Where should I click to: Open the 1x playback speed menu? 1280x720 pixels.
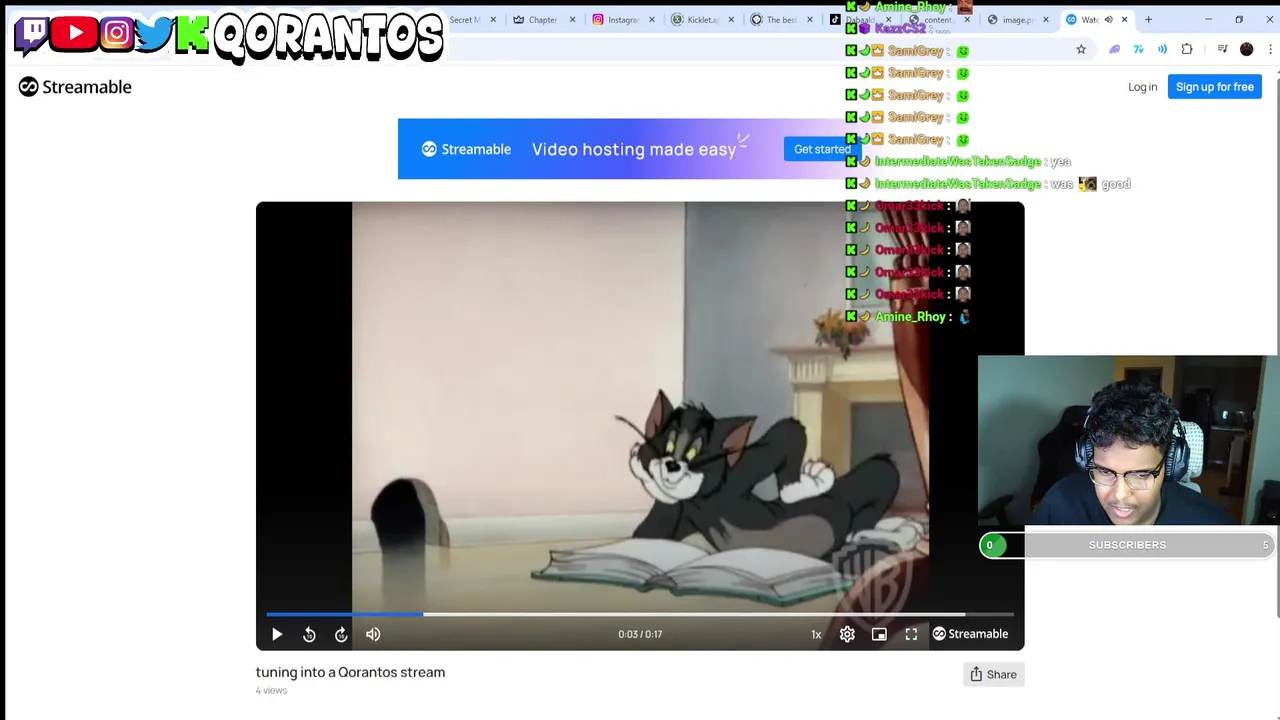point(816,634)
